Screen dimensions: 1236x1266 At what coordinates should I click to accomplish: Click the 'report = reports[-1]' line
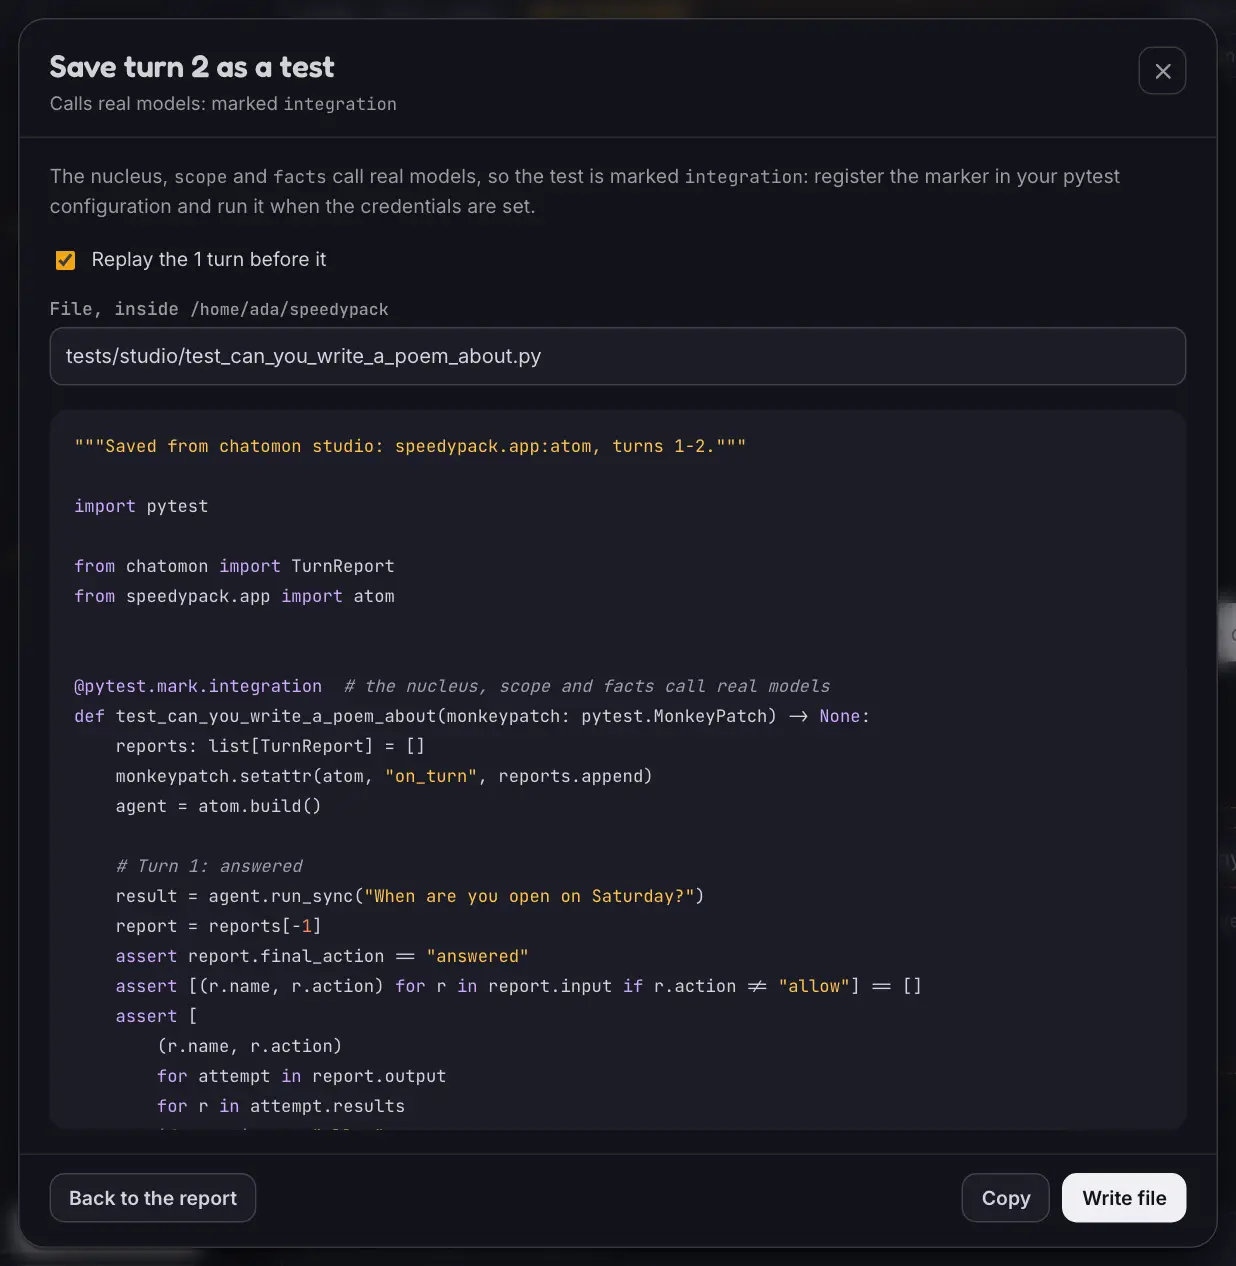tap(218, 926)
